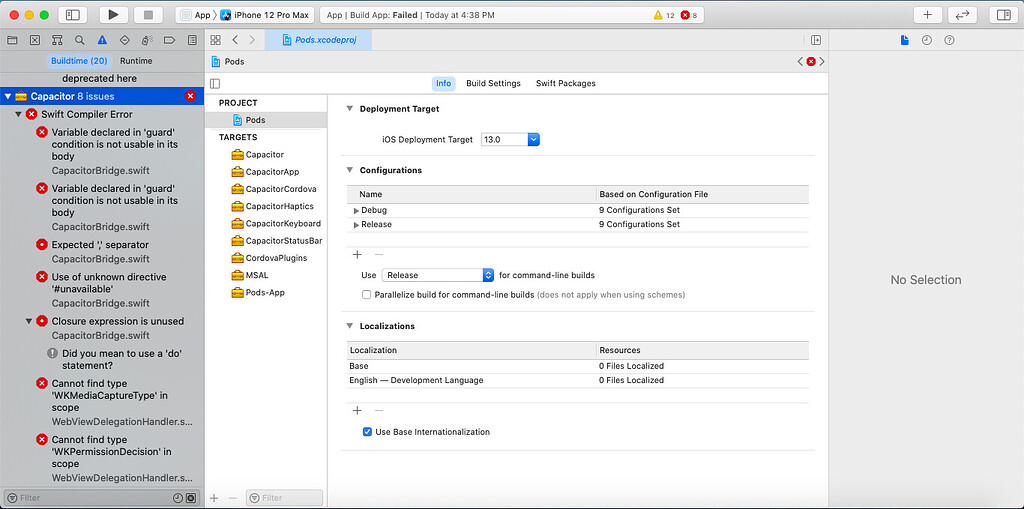Open the Library with the plus button

tap(927, 14)
